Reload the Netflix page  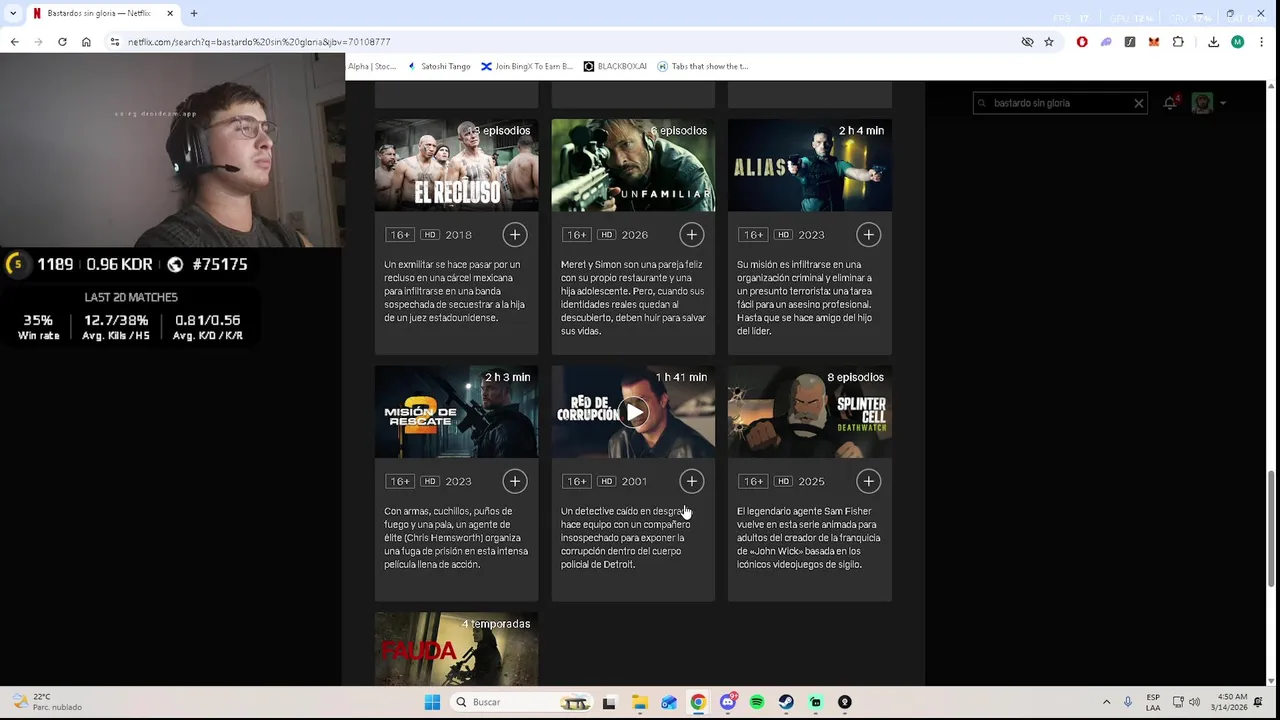(62, 42)
